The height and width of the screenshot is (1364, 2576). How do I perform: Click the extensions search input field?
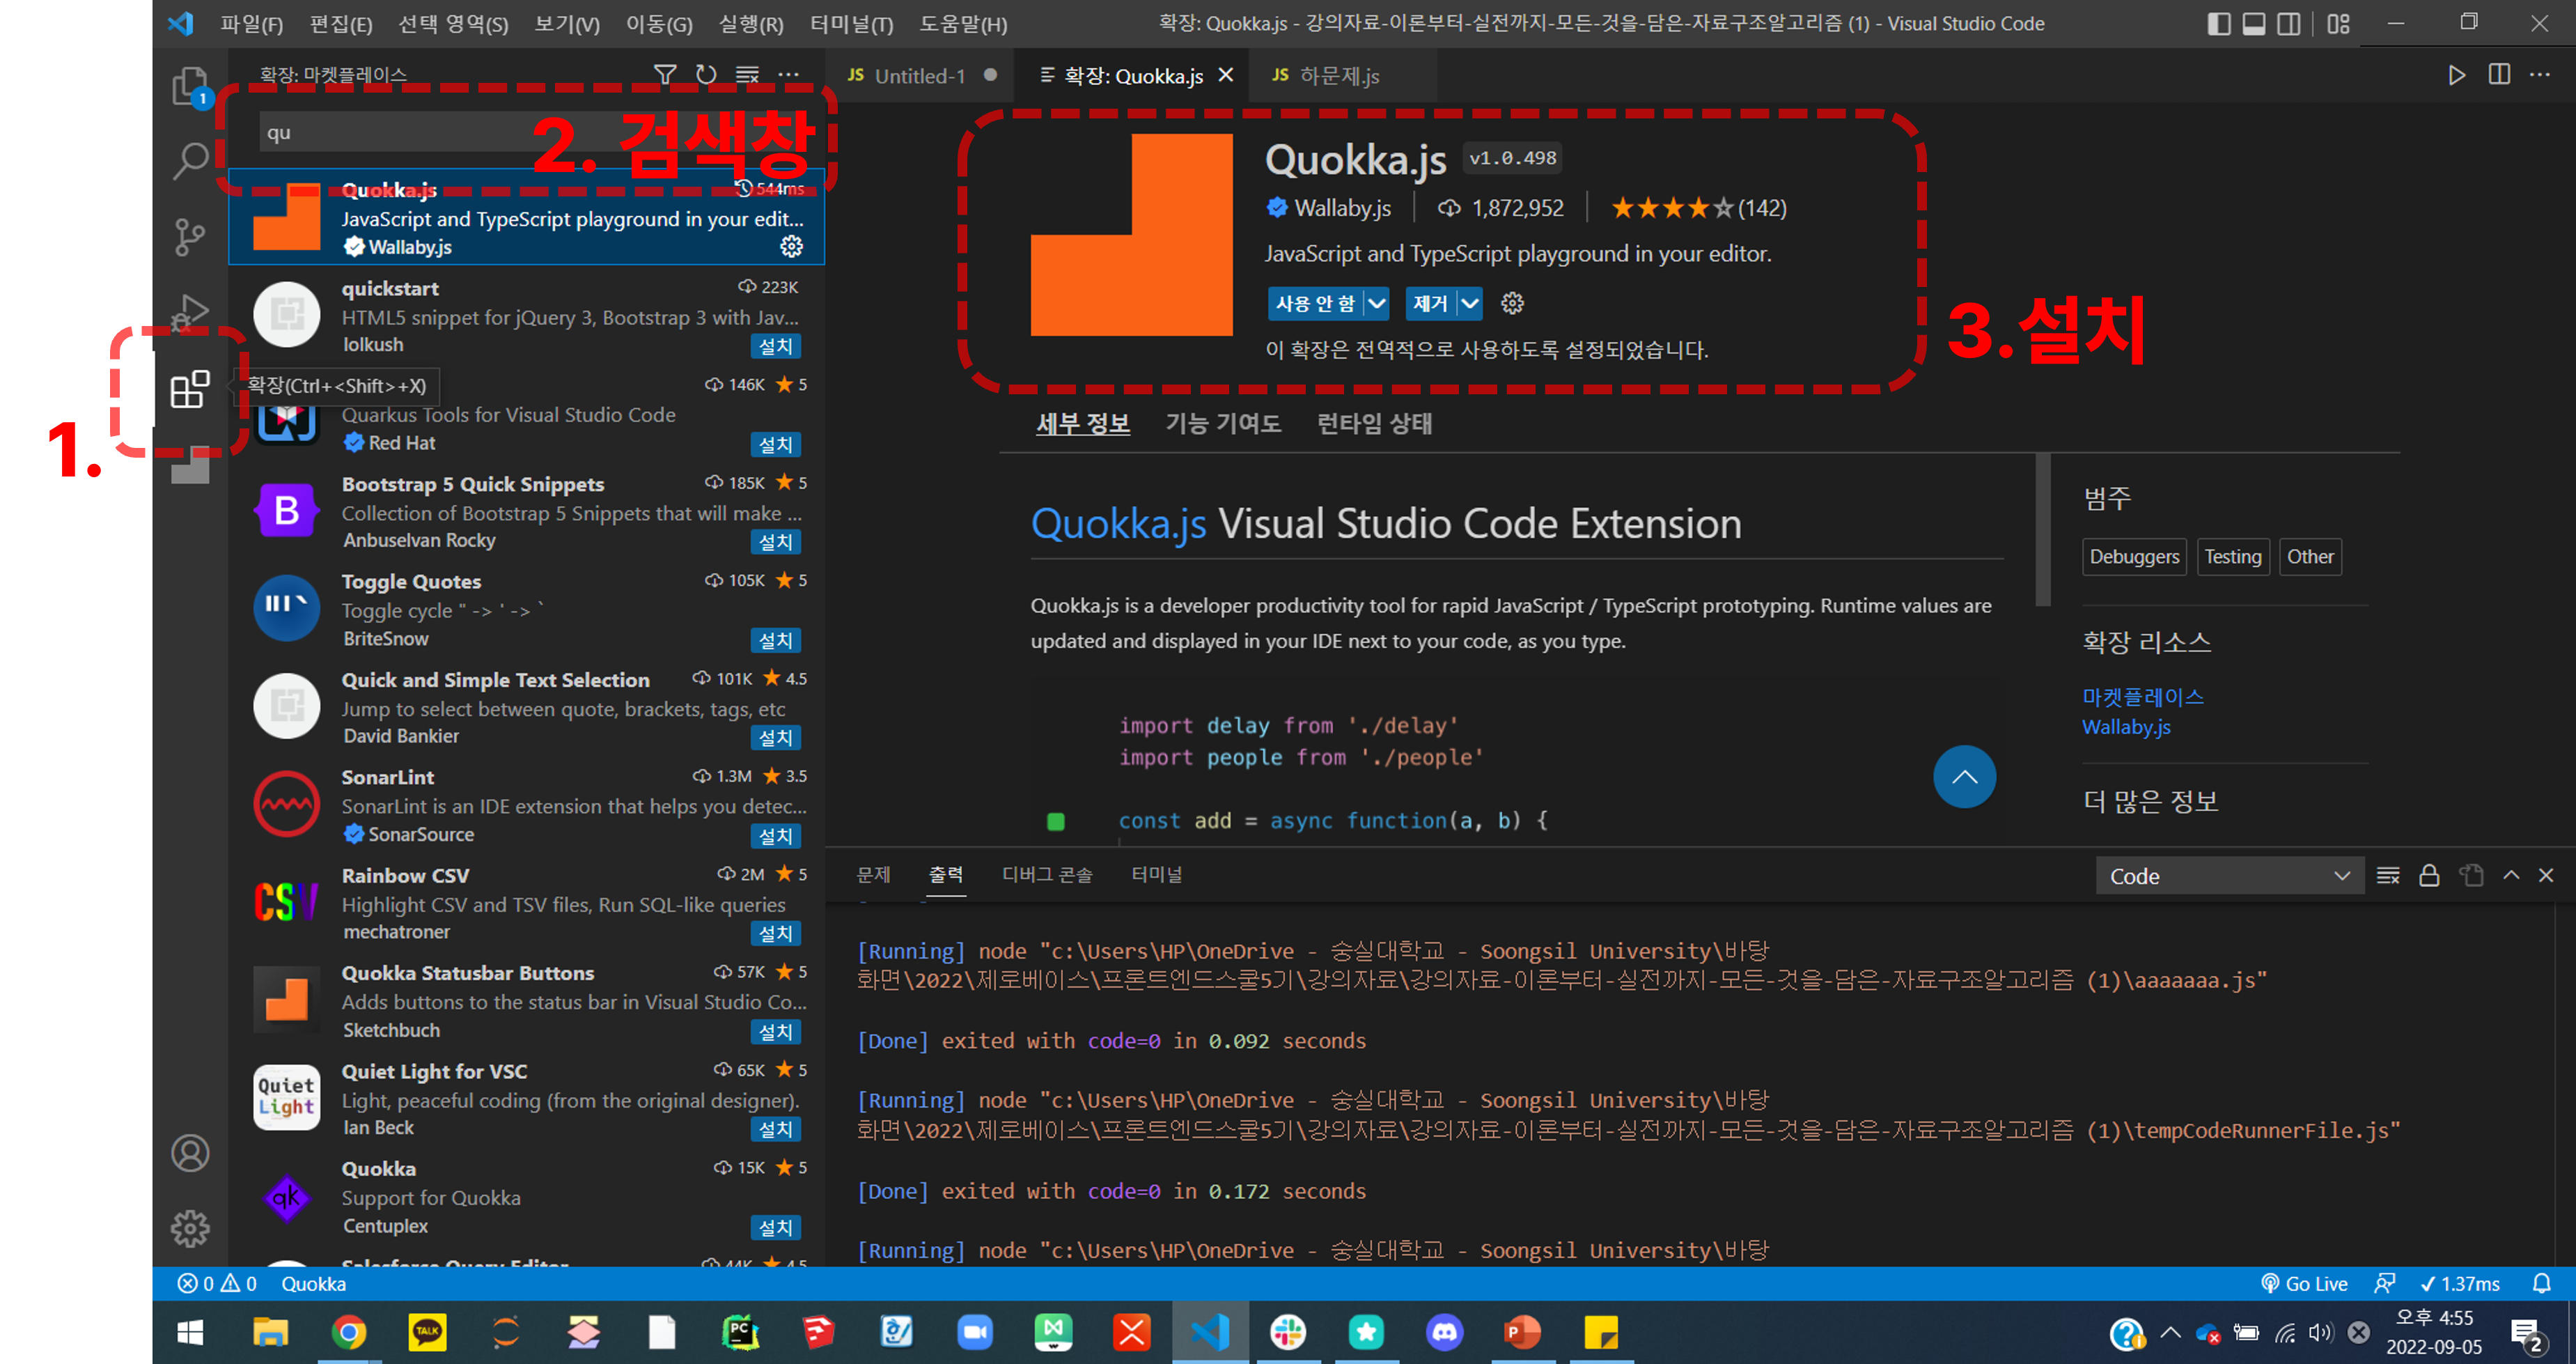pos(400,132)
